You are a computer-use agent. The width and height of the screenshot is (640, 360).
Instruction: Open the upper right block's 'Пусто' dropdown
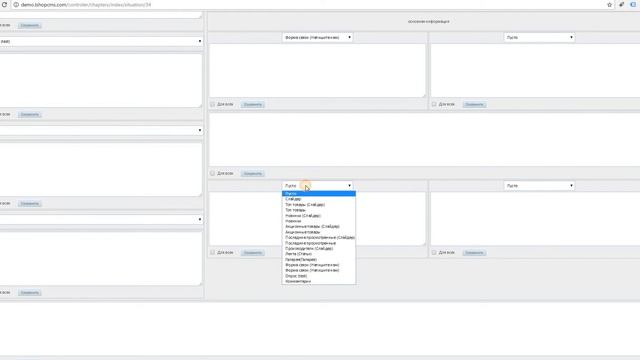tap(539, 37)
